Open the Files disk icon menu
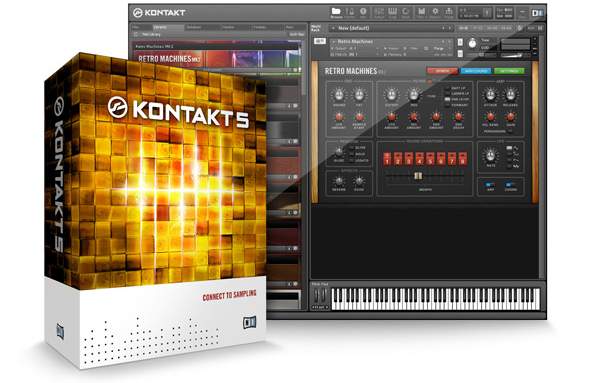The image size is (600, 383). coord(421,12)
